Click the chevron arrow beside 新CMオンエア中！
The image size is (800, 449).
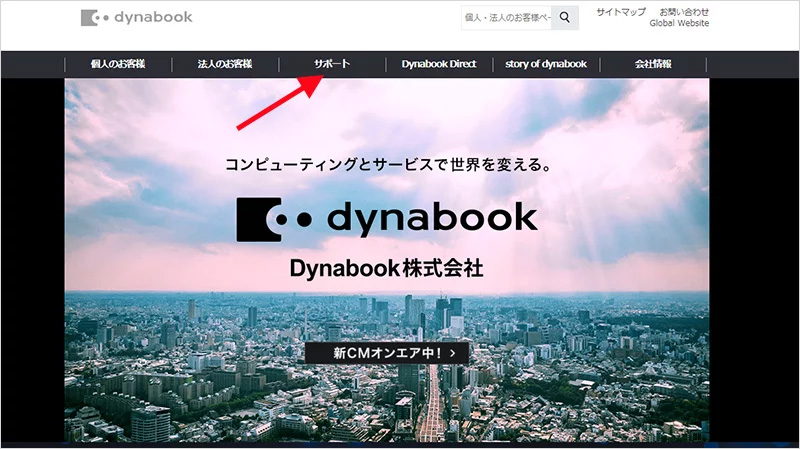pyautogui.click(x=453, y=353)
